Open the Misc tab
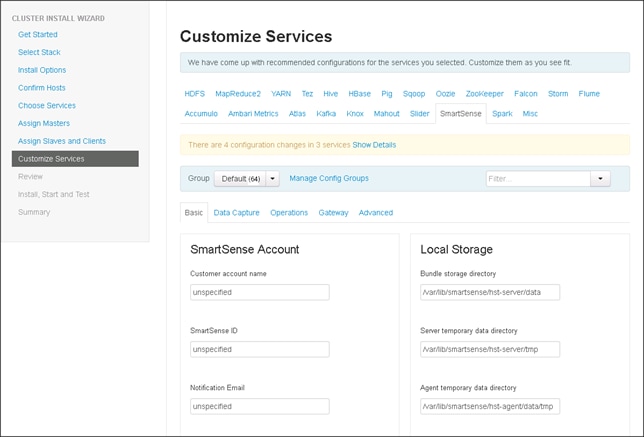This screenshot has height=437, width=644. [530, 114]
